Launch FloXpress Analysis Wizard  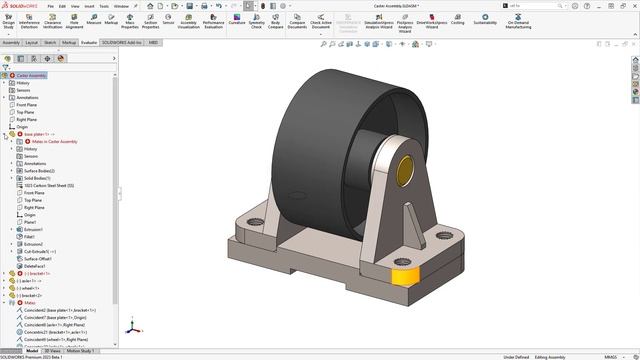pyautogui.click(x=405, y=23)
